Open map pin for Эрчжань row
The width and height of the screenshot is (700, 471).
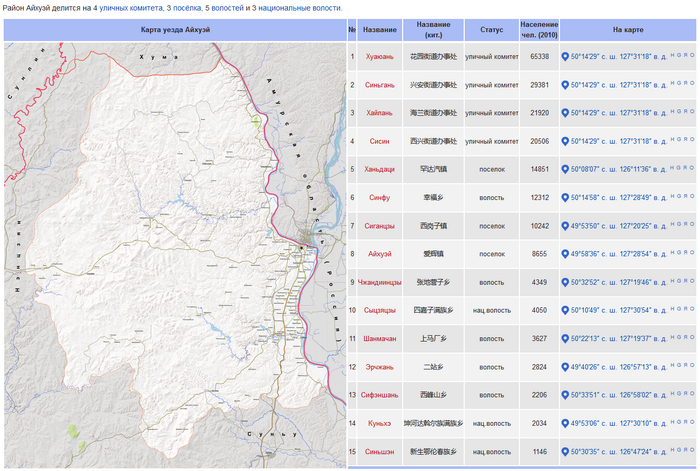(x=565, y=367)
